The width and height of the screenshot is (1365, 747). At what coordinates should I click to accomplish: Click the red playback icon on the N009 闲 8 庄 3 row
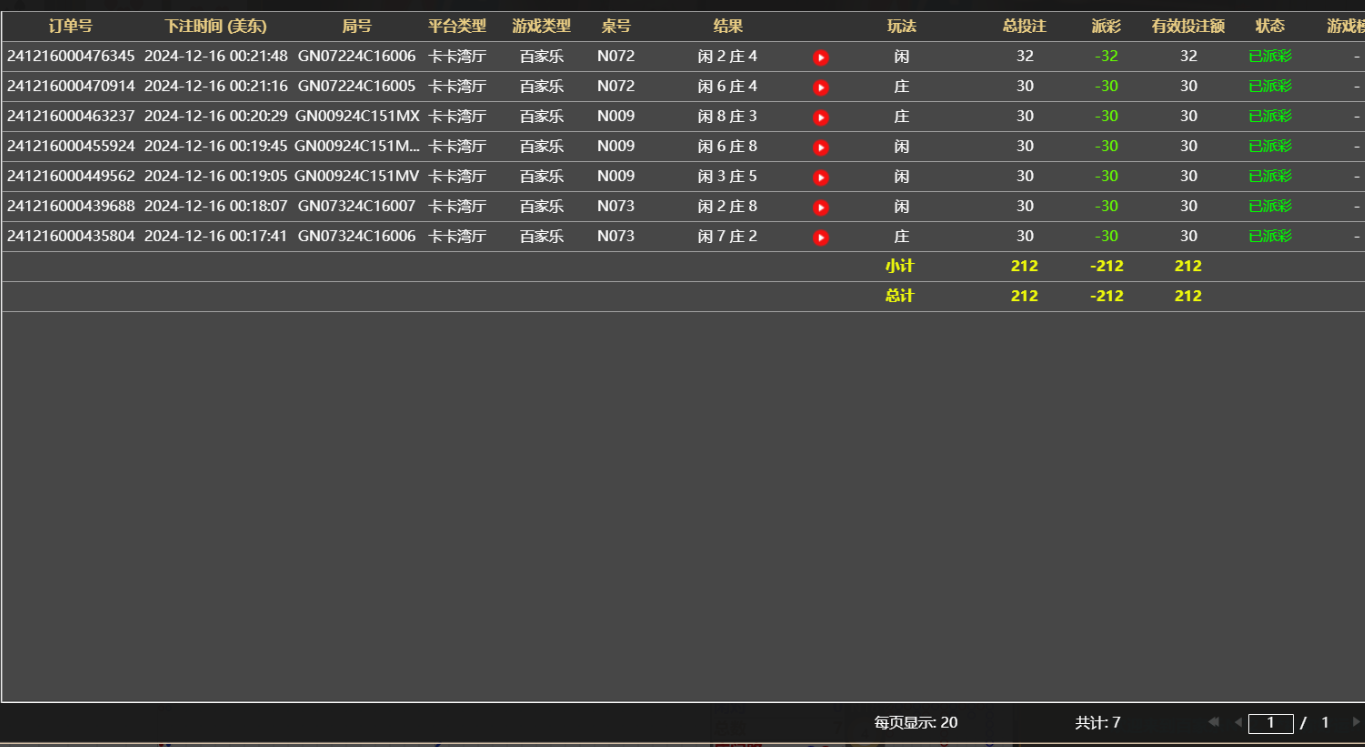tap(820, 116)
